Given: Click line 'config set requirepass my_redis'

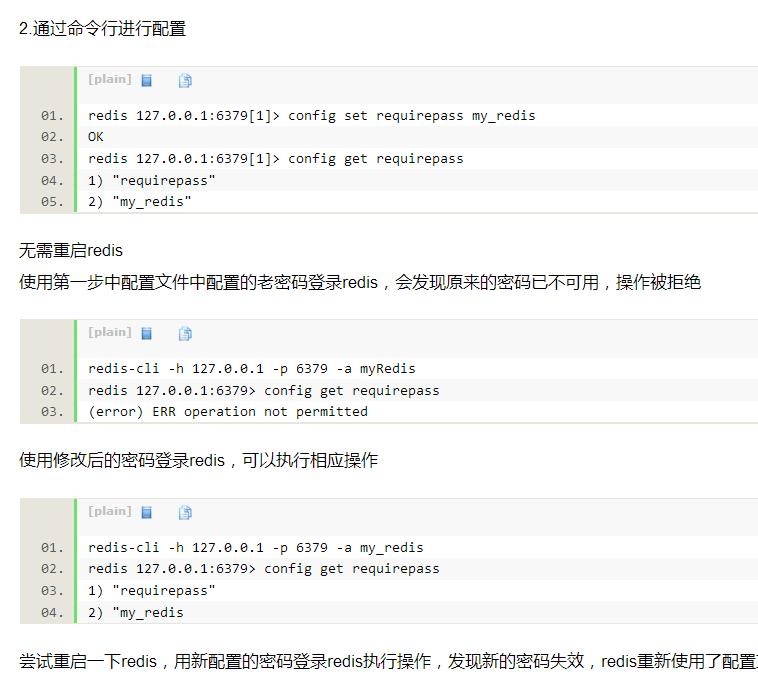Looking at the screenshot, I should click(x=312, y=116).
